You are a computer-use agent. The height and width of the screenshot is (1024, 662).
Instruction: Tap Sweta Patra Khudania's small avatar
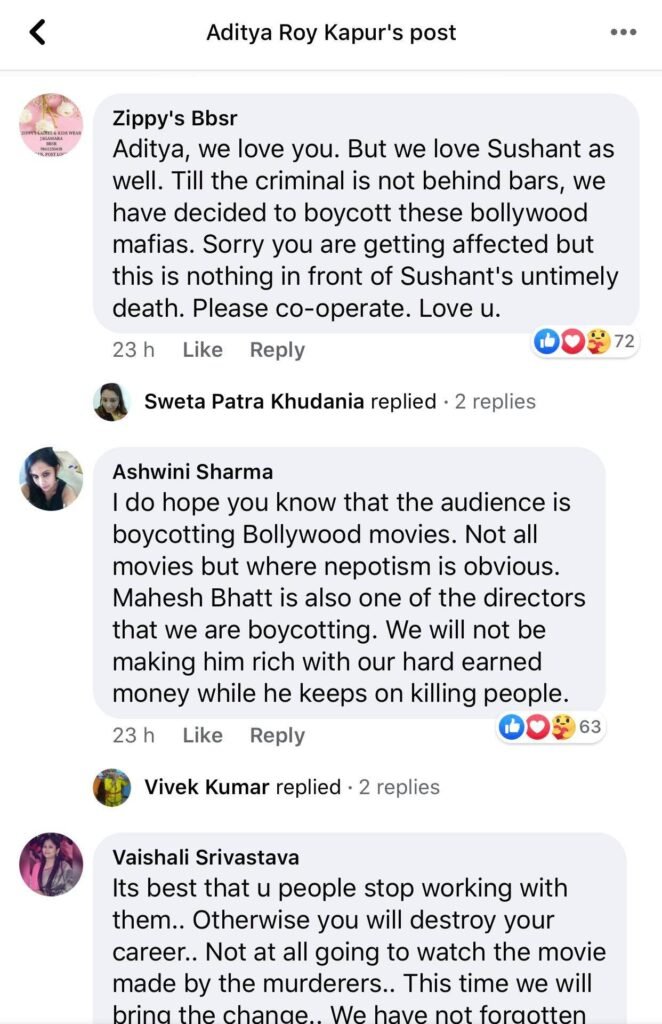[x=111, y=402]
